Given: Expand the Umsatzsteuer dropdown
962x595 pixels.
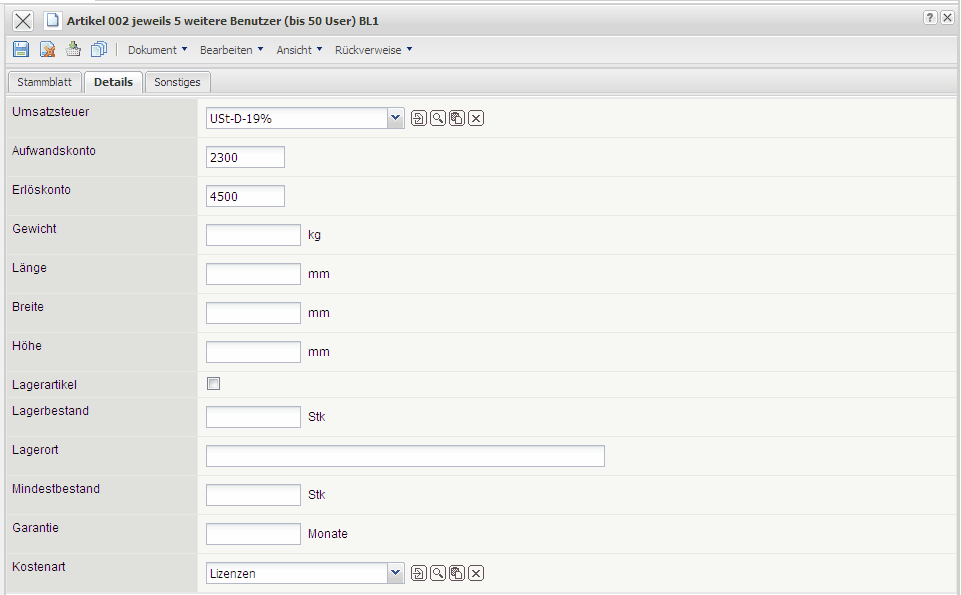Looking at the screenshot, I should coord(395,119).
